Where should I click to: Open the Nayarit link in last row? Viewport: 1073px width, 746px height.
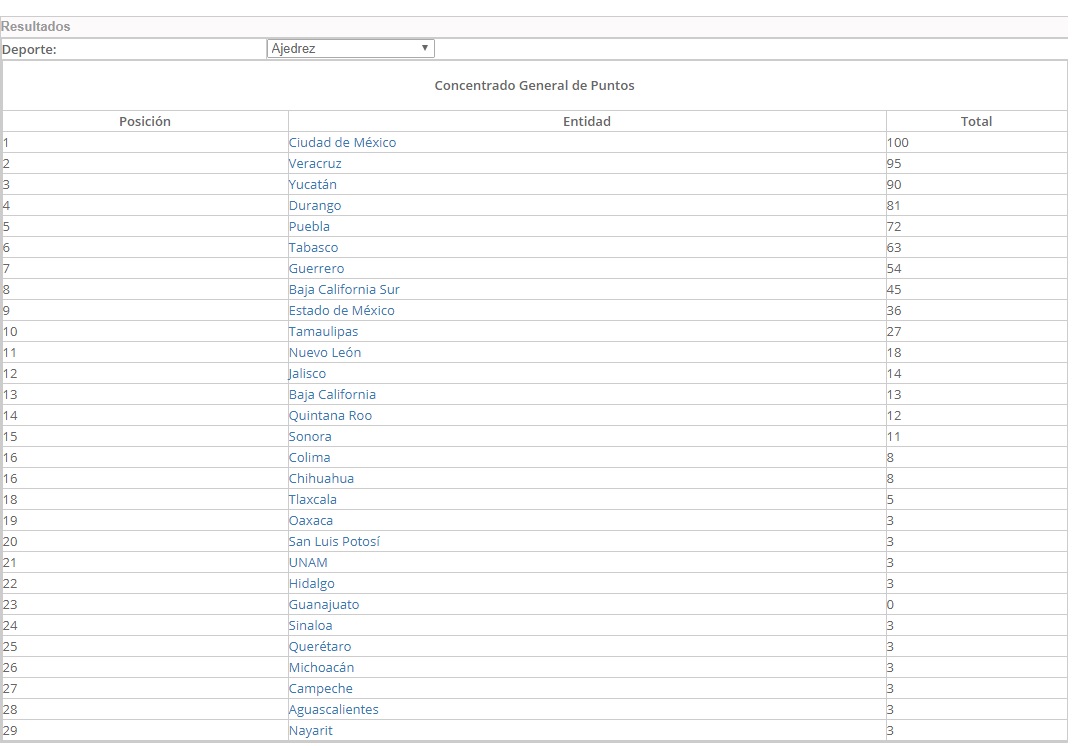tap(311, 731)
